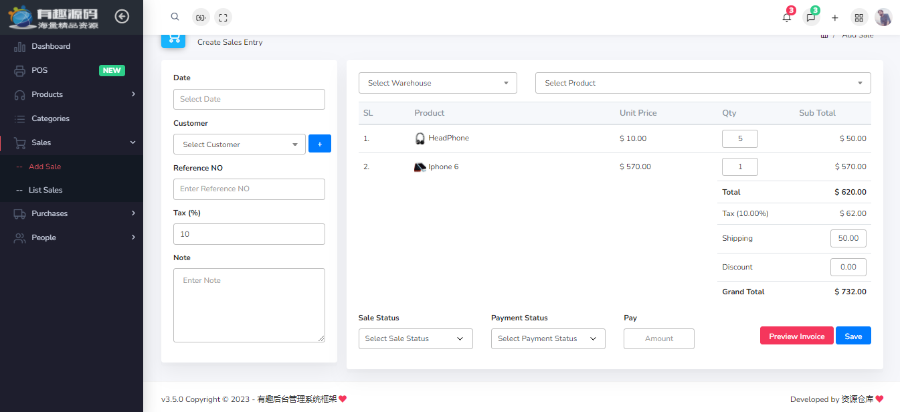Click the POS printer icon
The image size is (900, 412).
pos(20,71)
